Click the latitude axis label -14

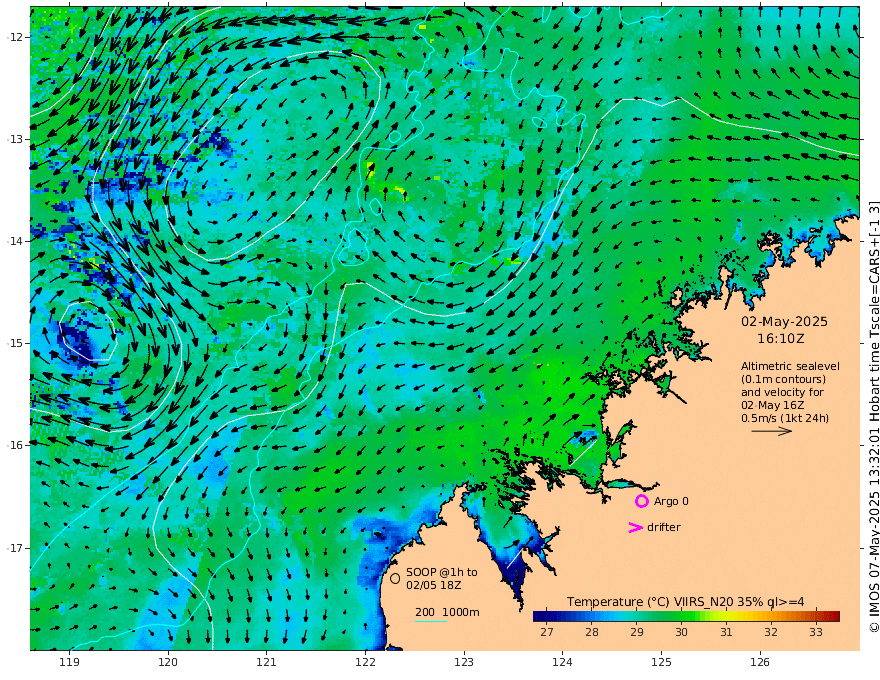(15, 241)
